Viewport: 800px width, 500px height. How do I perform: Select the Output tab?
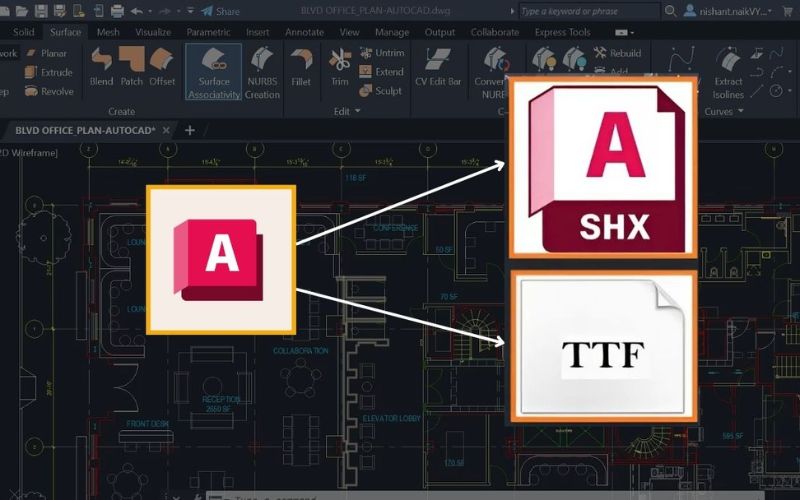[x=440, y=32]
